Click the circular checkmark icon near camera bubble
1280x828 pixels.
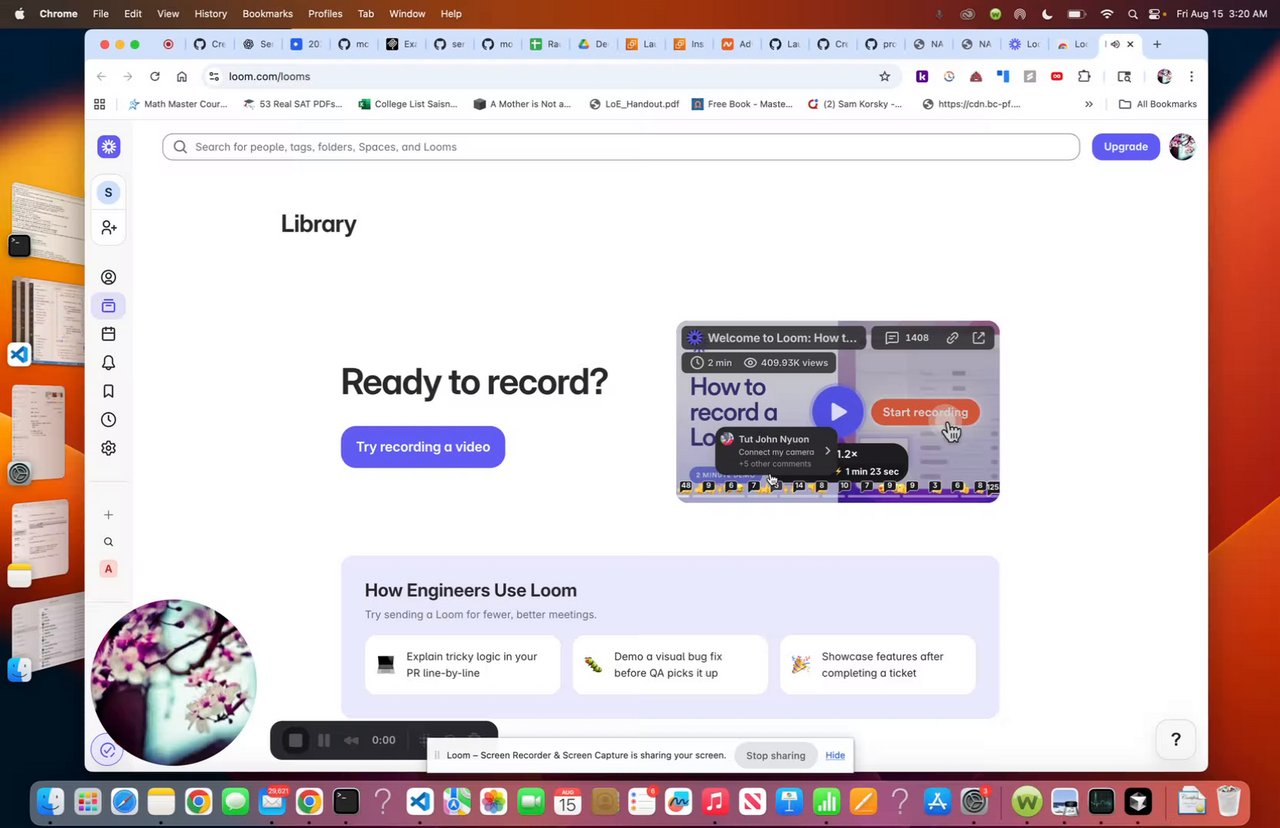pyautogui.click(x=108, y=750)
